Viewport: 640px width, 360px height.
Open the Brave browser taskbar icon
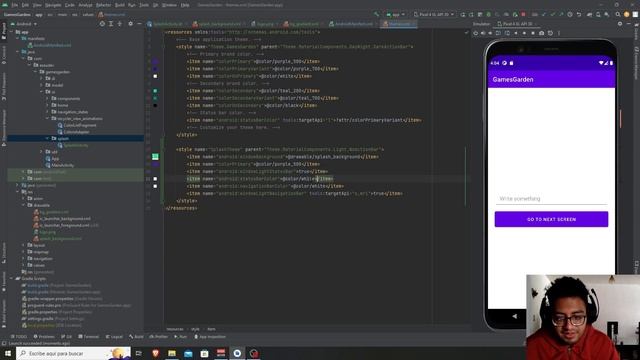(x=155, y=353)
